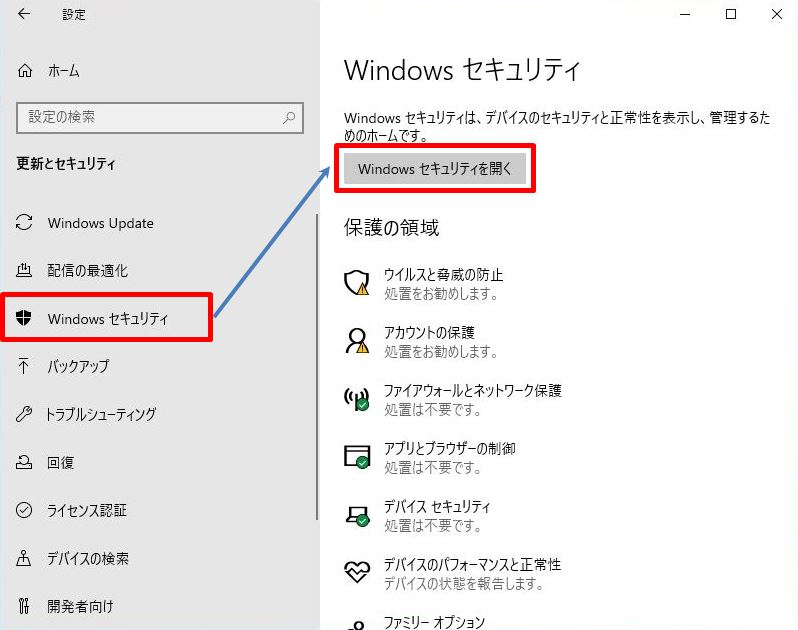Open 回復 settings in sidebar

[x=61, y=463]
